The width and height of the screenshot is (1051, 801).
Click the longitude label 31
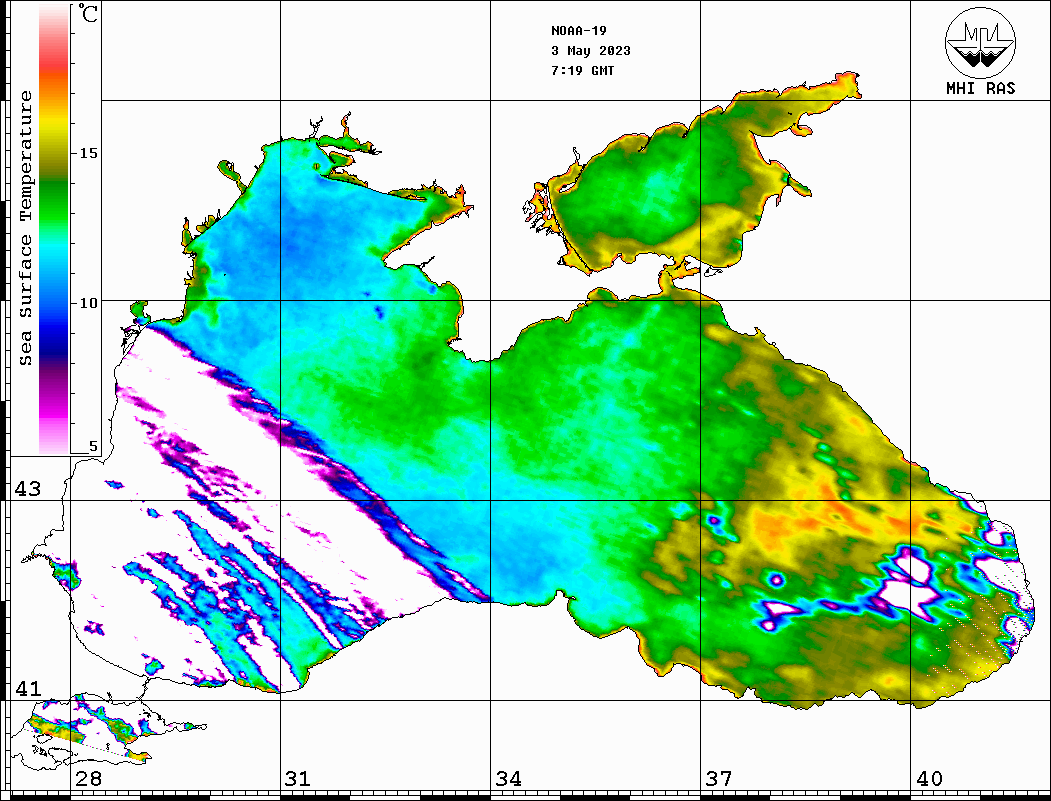click(x=298, y=779)
